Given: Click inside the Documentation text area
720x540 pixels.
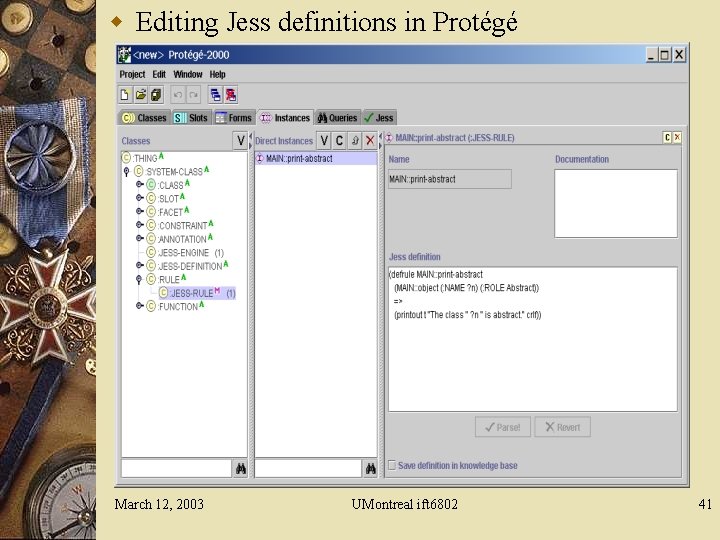Looking at the screenshot, I should tap(616, 203).
